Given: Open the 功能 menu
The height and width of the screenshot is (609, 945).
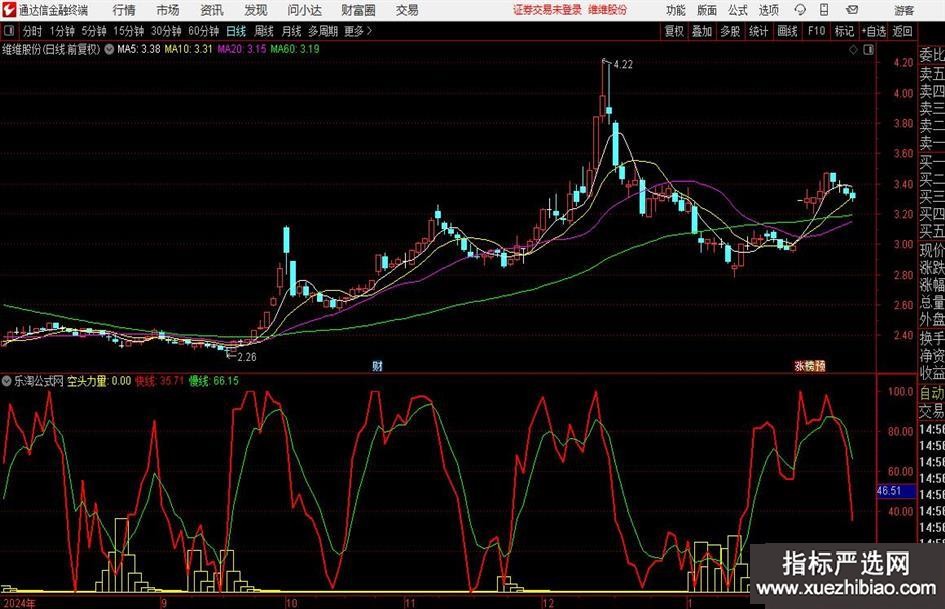Looking at the screenshot, I should pyautogui.click(x=676, y=10).
